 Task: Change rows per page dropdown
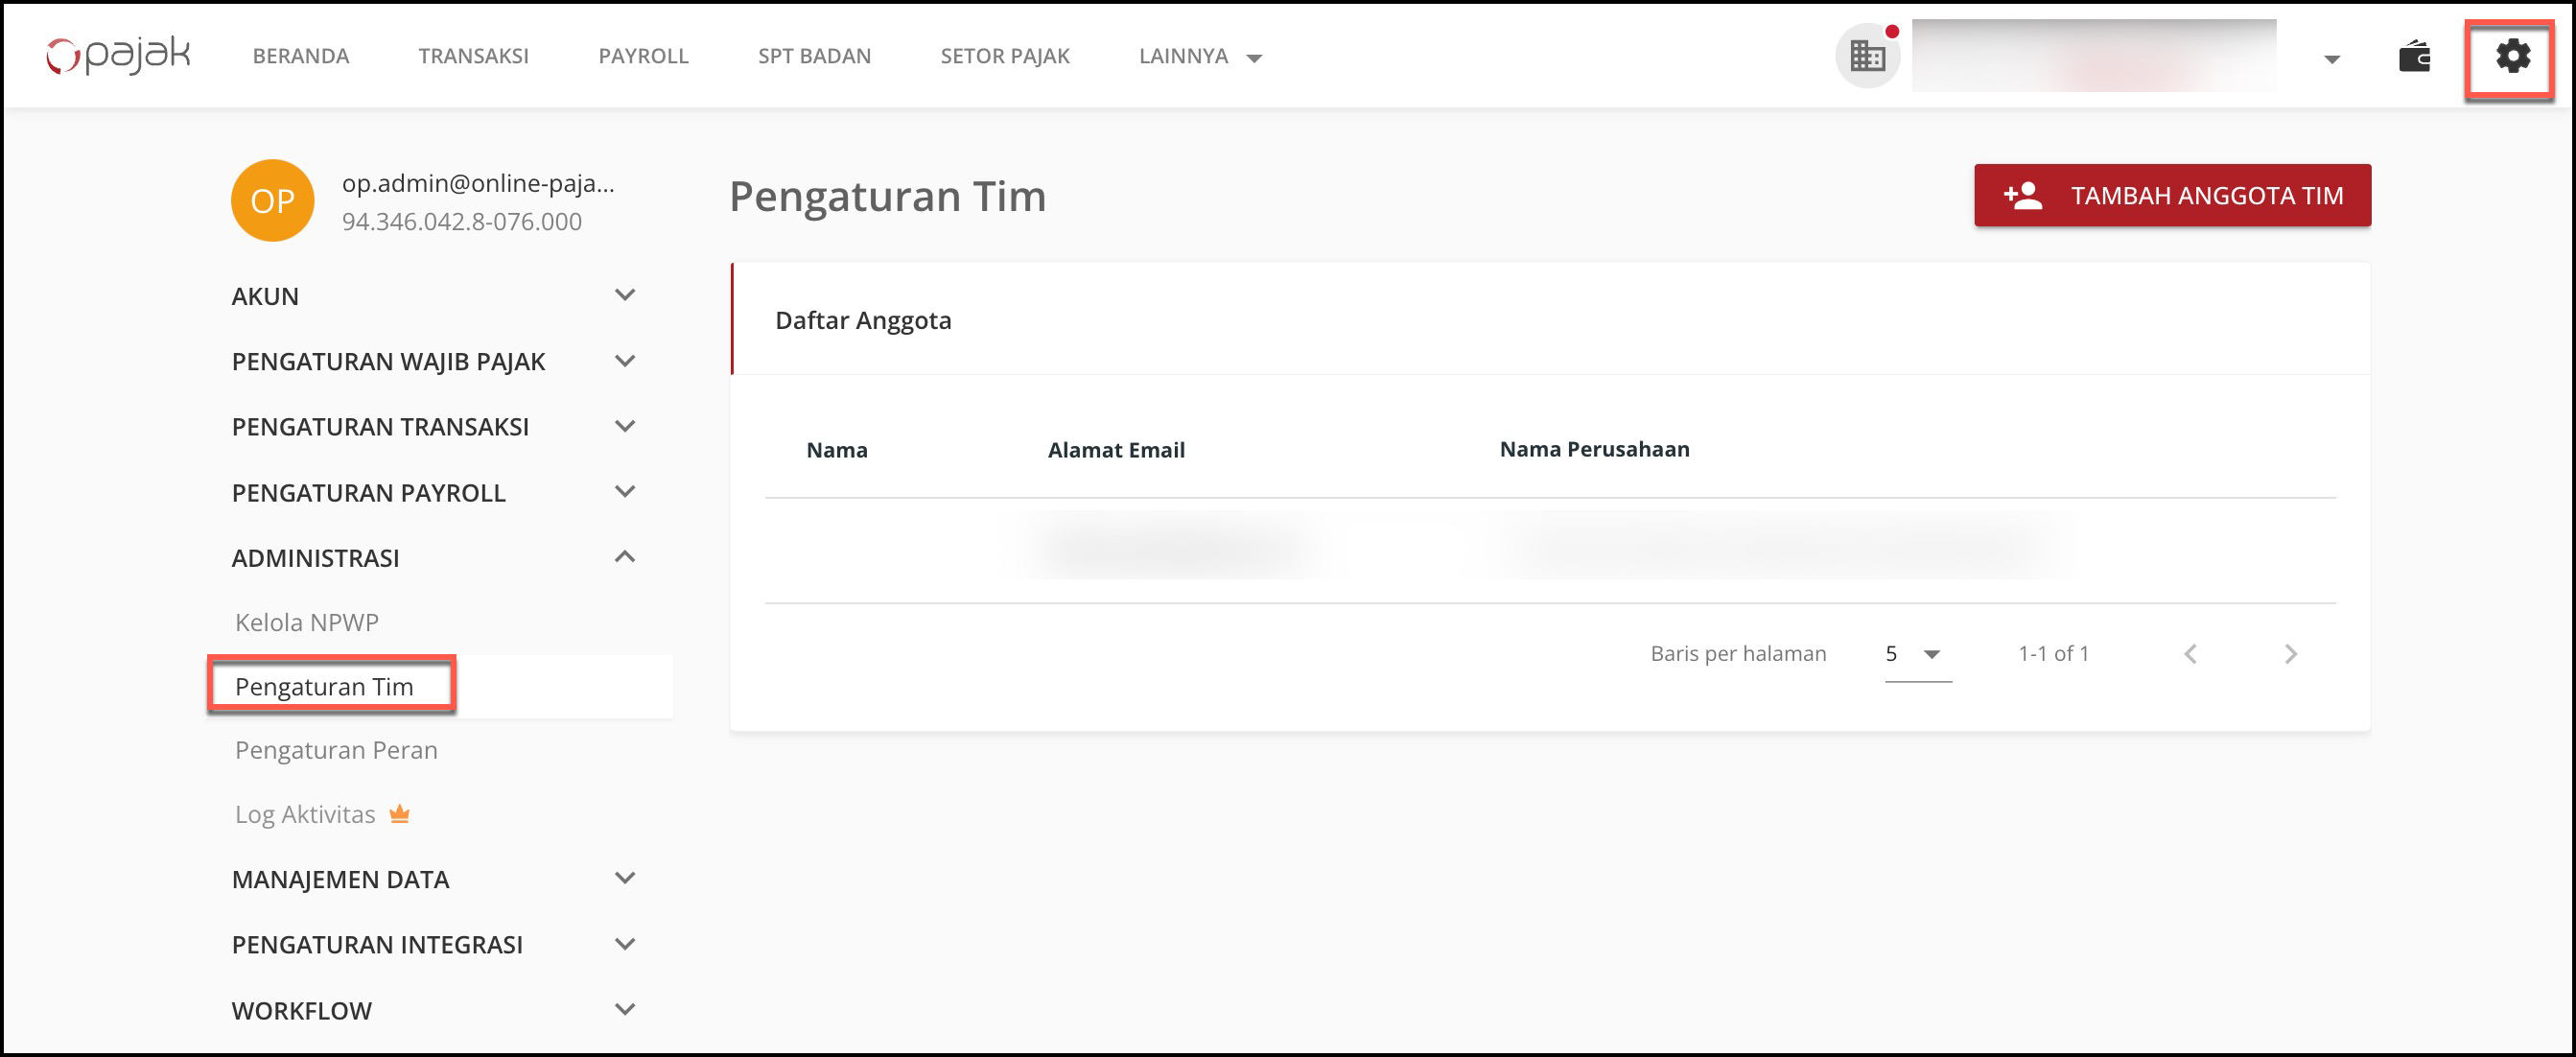pos(1916,654)
